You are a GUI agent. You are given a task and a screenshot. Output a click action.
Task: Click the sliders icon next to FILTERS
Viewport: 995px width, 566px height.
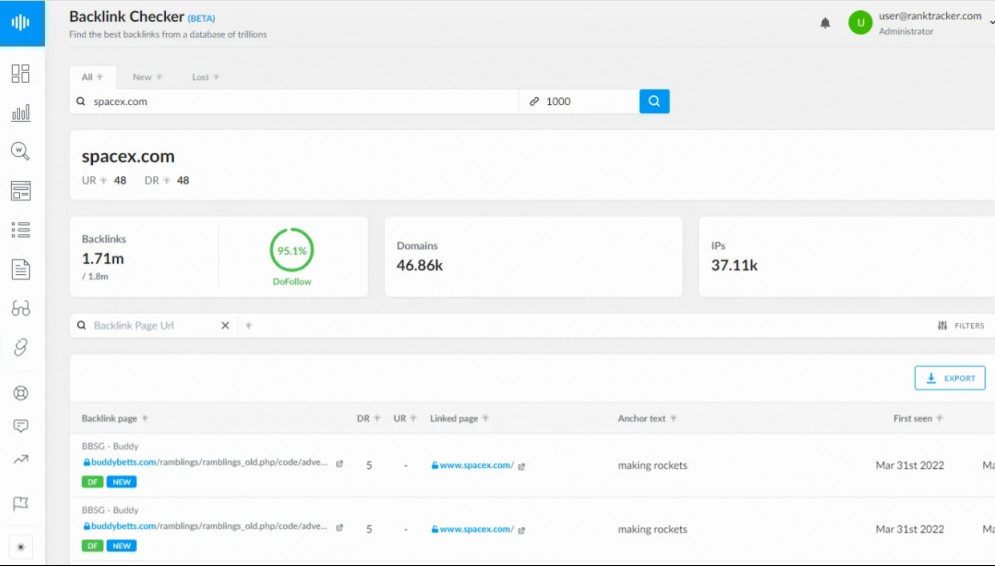[x=942, y=326]
